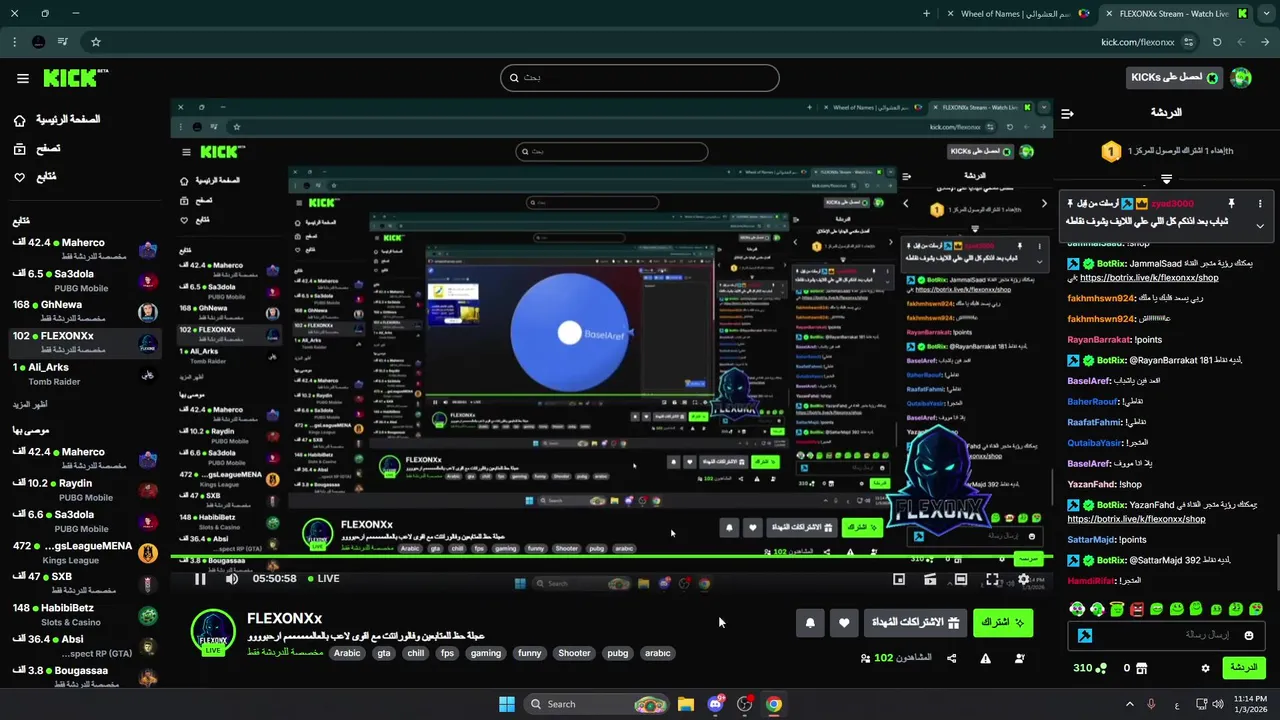Click the person icon beside the report triangle

point(1019,658)
